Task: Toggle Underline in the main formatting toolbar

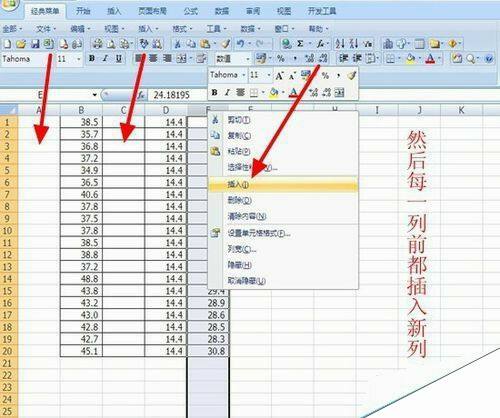Action: (119, 59)
